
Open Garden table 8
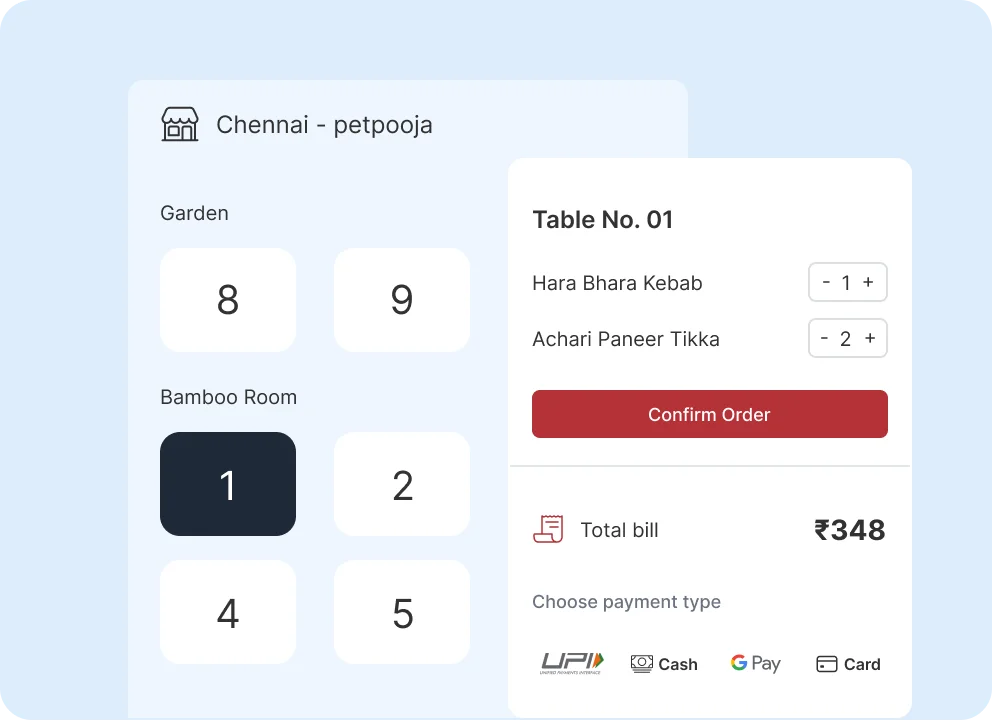pyautogui.click(x=228, y=300)
